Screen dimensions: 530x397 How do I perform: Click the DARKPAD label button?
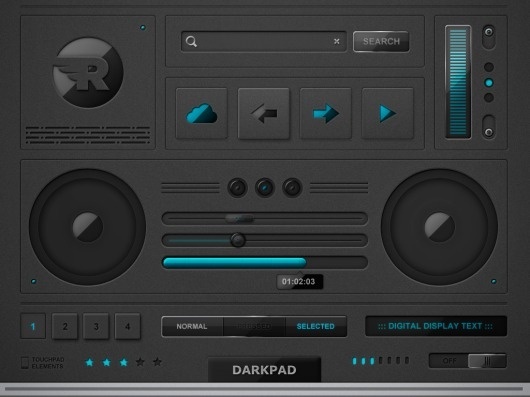pyautogui.click(x=264, y=370)
